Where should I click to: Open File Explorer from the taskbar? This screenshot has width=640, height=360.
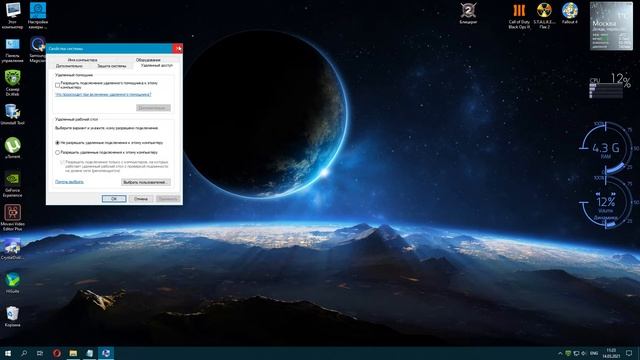(73, 353)
